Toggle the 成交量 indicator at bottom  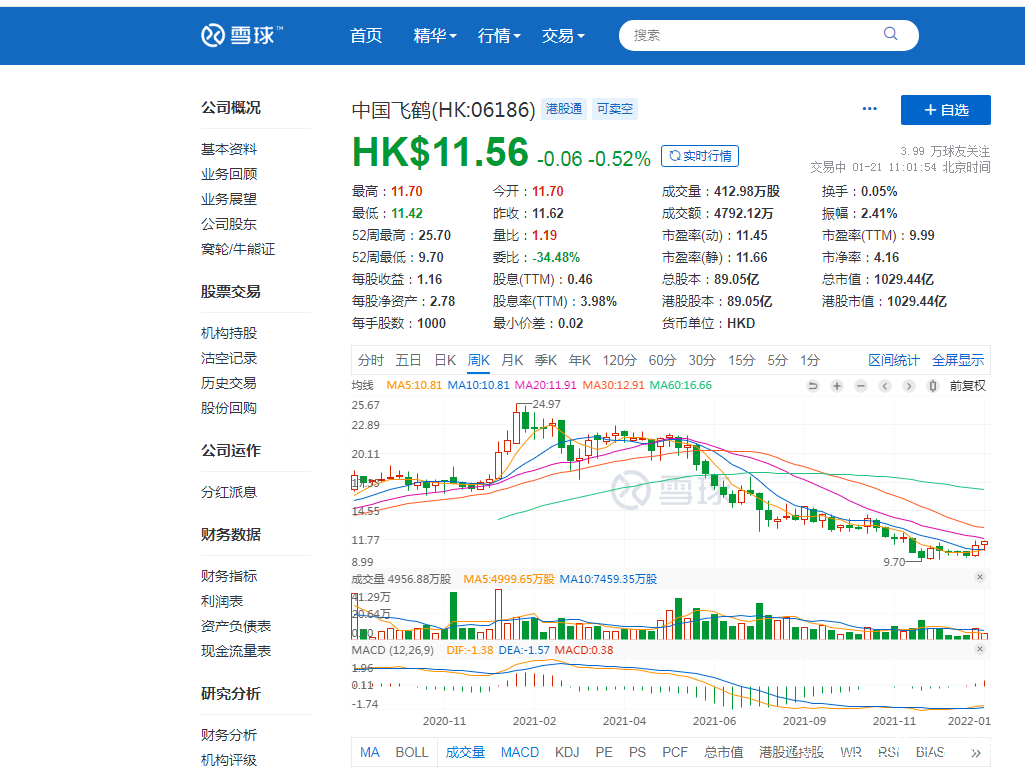pyautogui.click(x=465, y=752)
